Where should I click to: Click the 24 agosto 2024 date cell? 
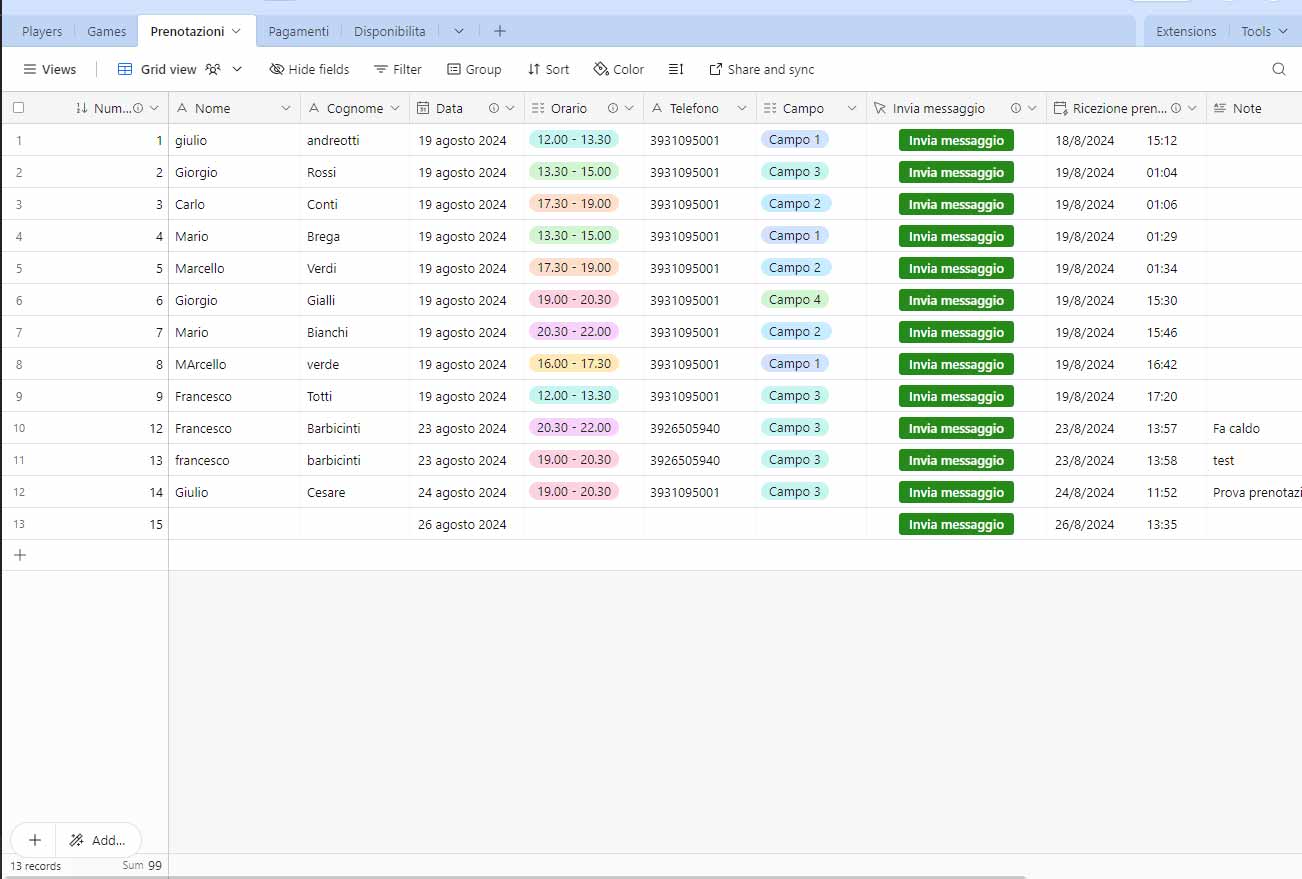[x=467, y=492]
